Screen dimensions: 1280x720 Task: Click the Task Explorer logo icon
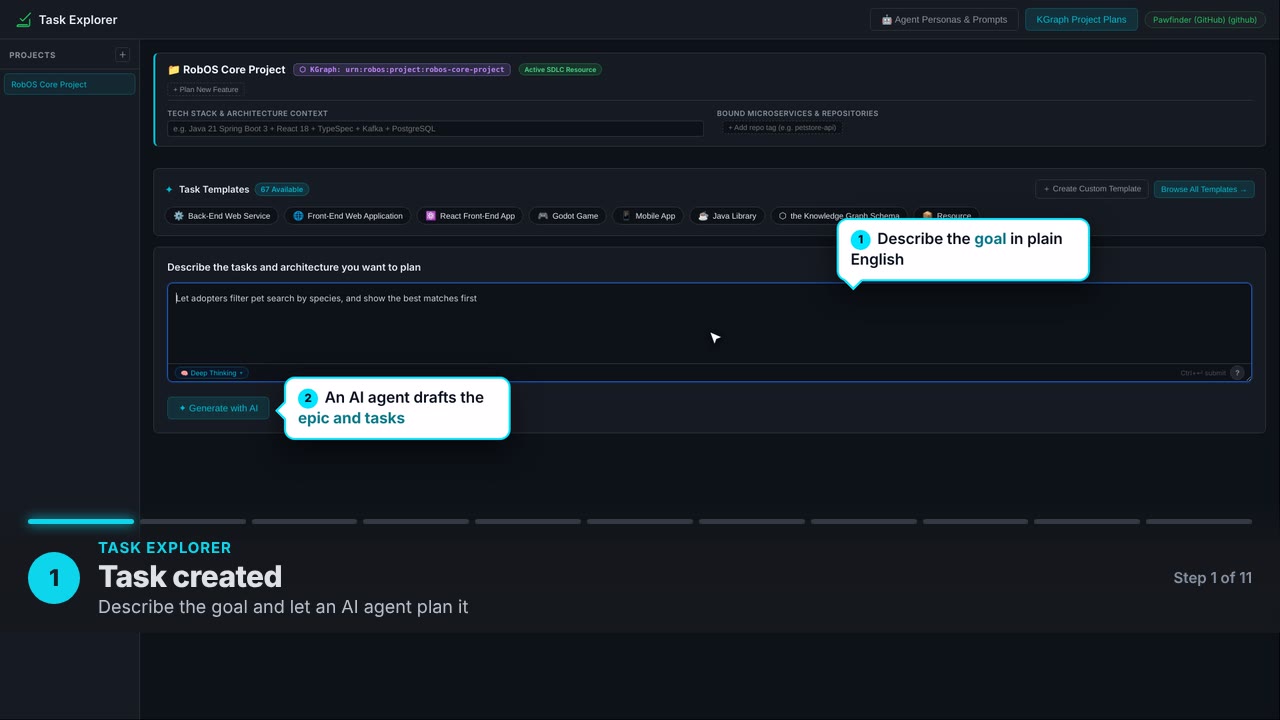click(x=24, y=20)
